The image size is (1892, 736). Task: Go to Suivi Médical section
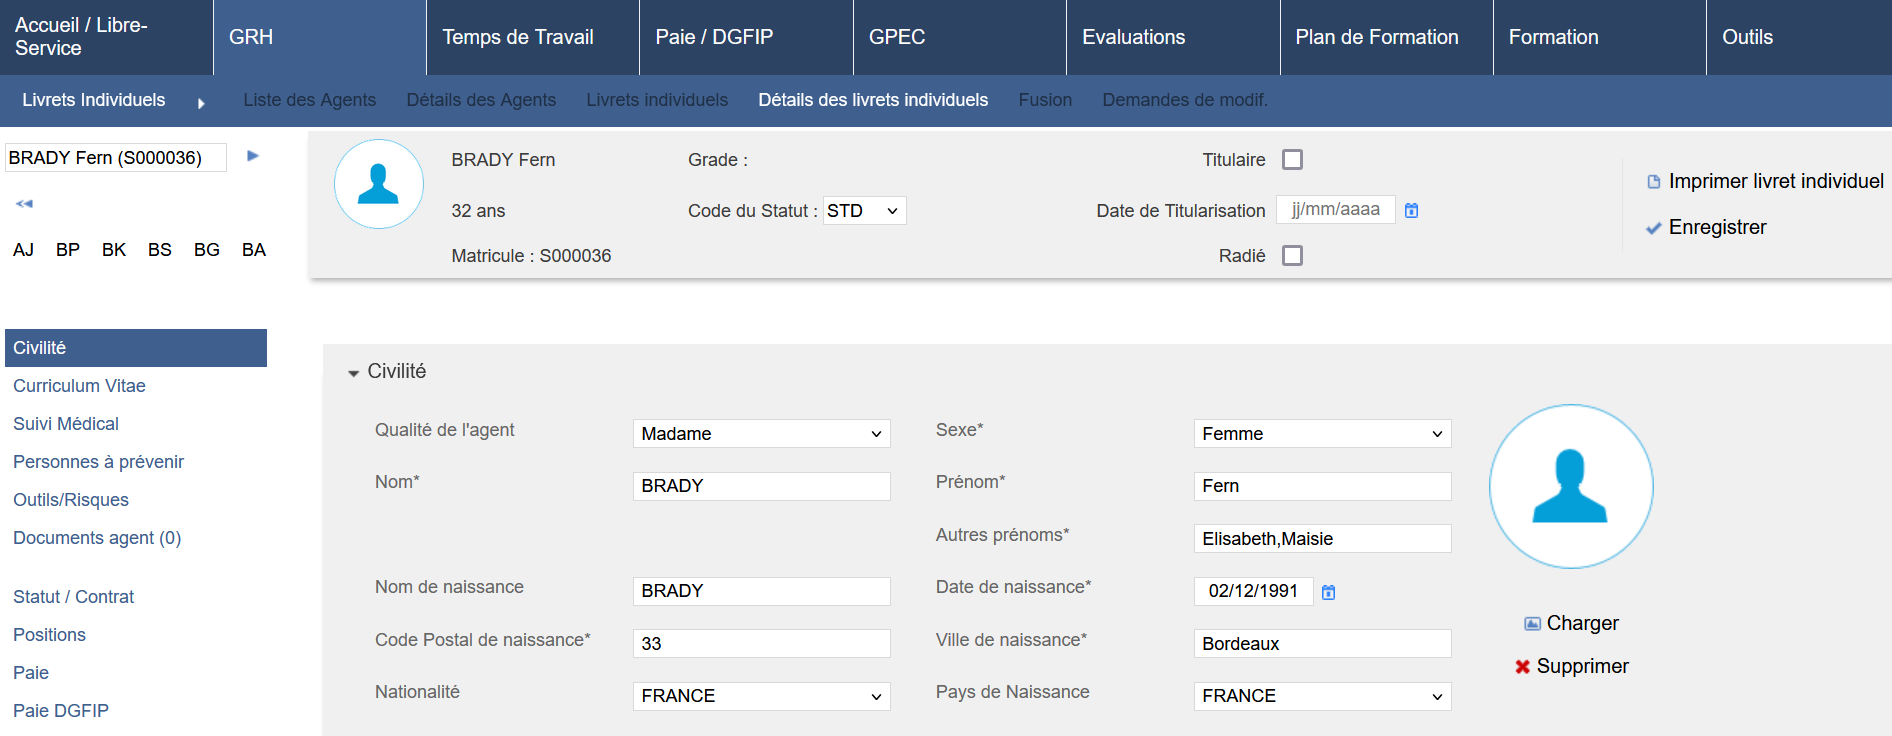(x=66, y=424)
